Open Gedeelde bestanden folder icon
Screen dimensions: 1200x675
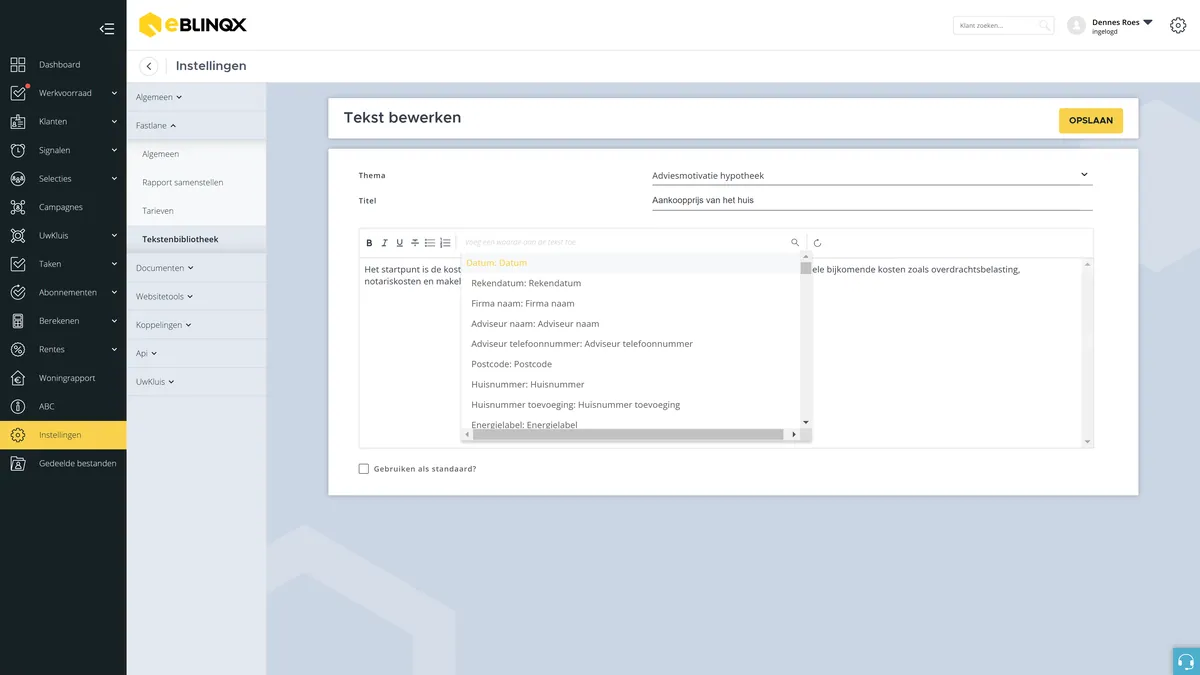click(18, 464)
